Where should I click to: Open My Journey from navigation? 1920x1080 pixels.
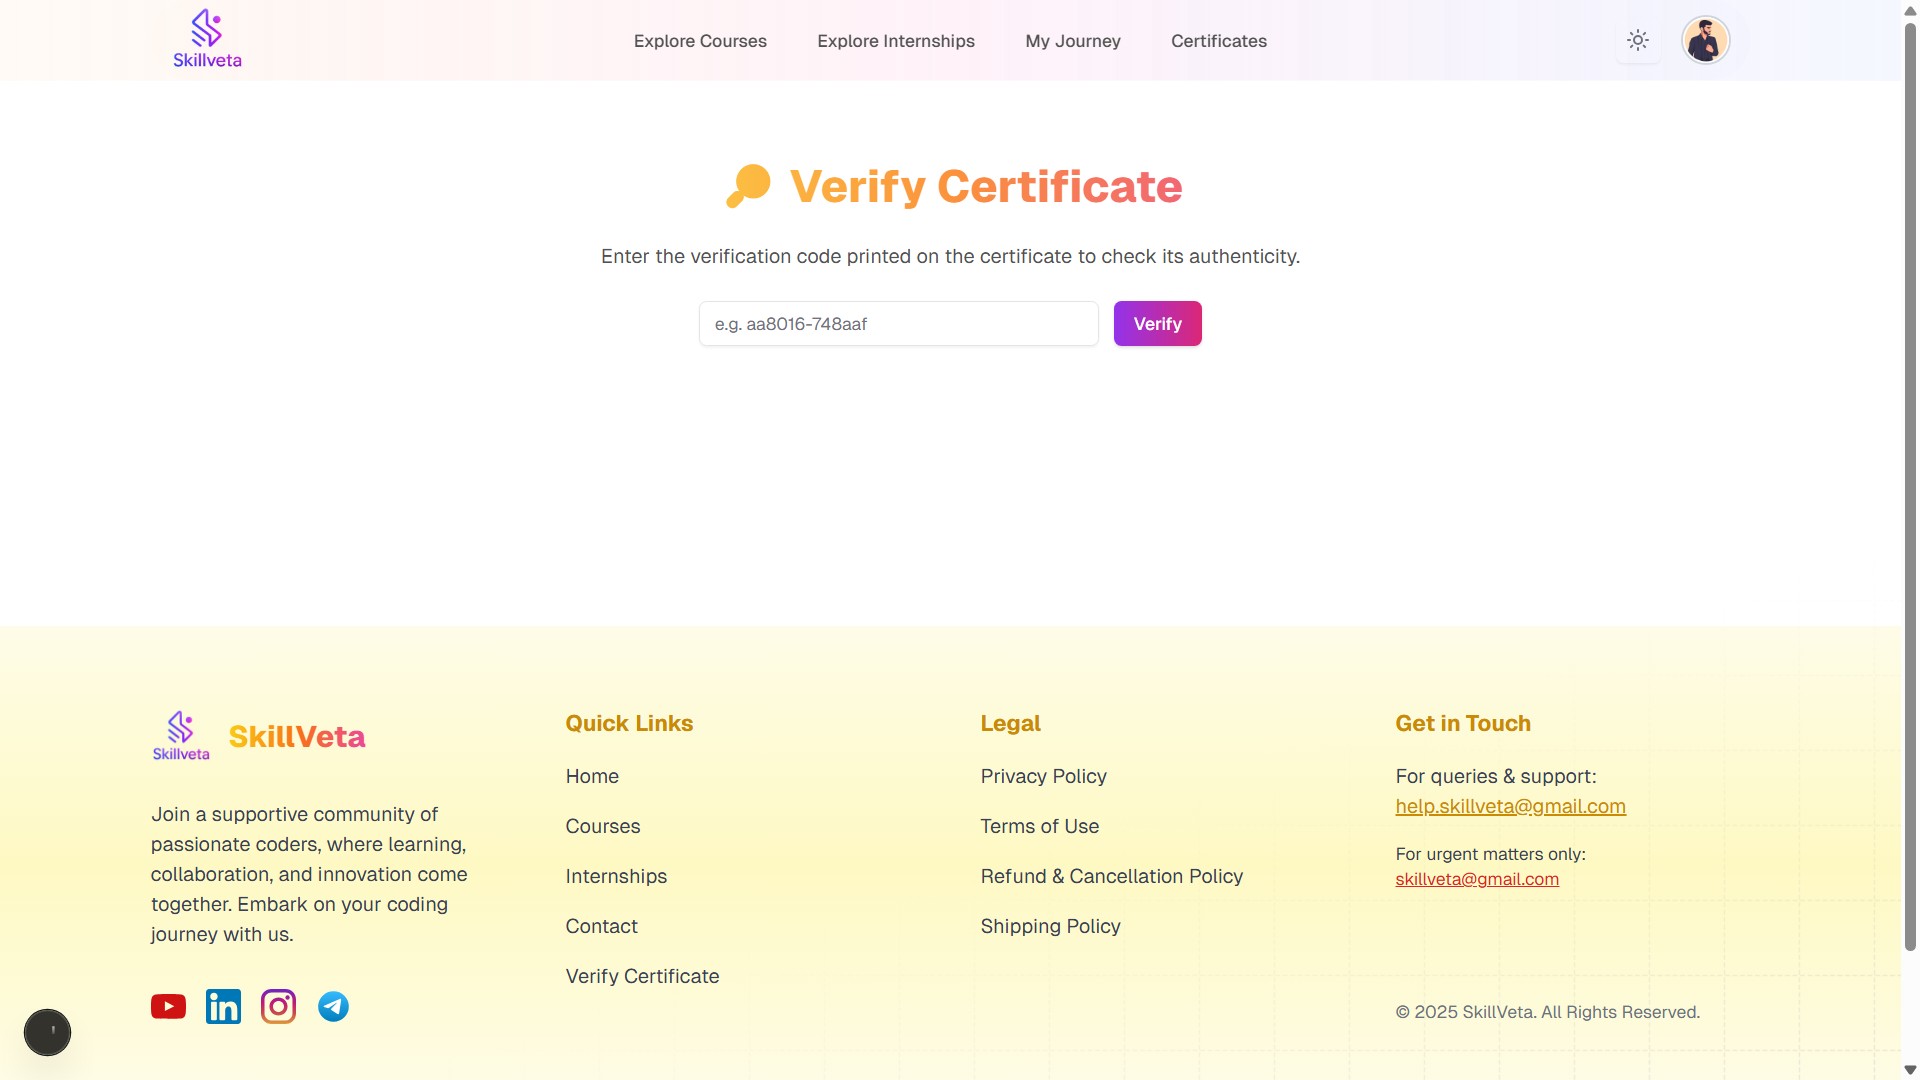pyautogui.click(x=1073, y=41)
